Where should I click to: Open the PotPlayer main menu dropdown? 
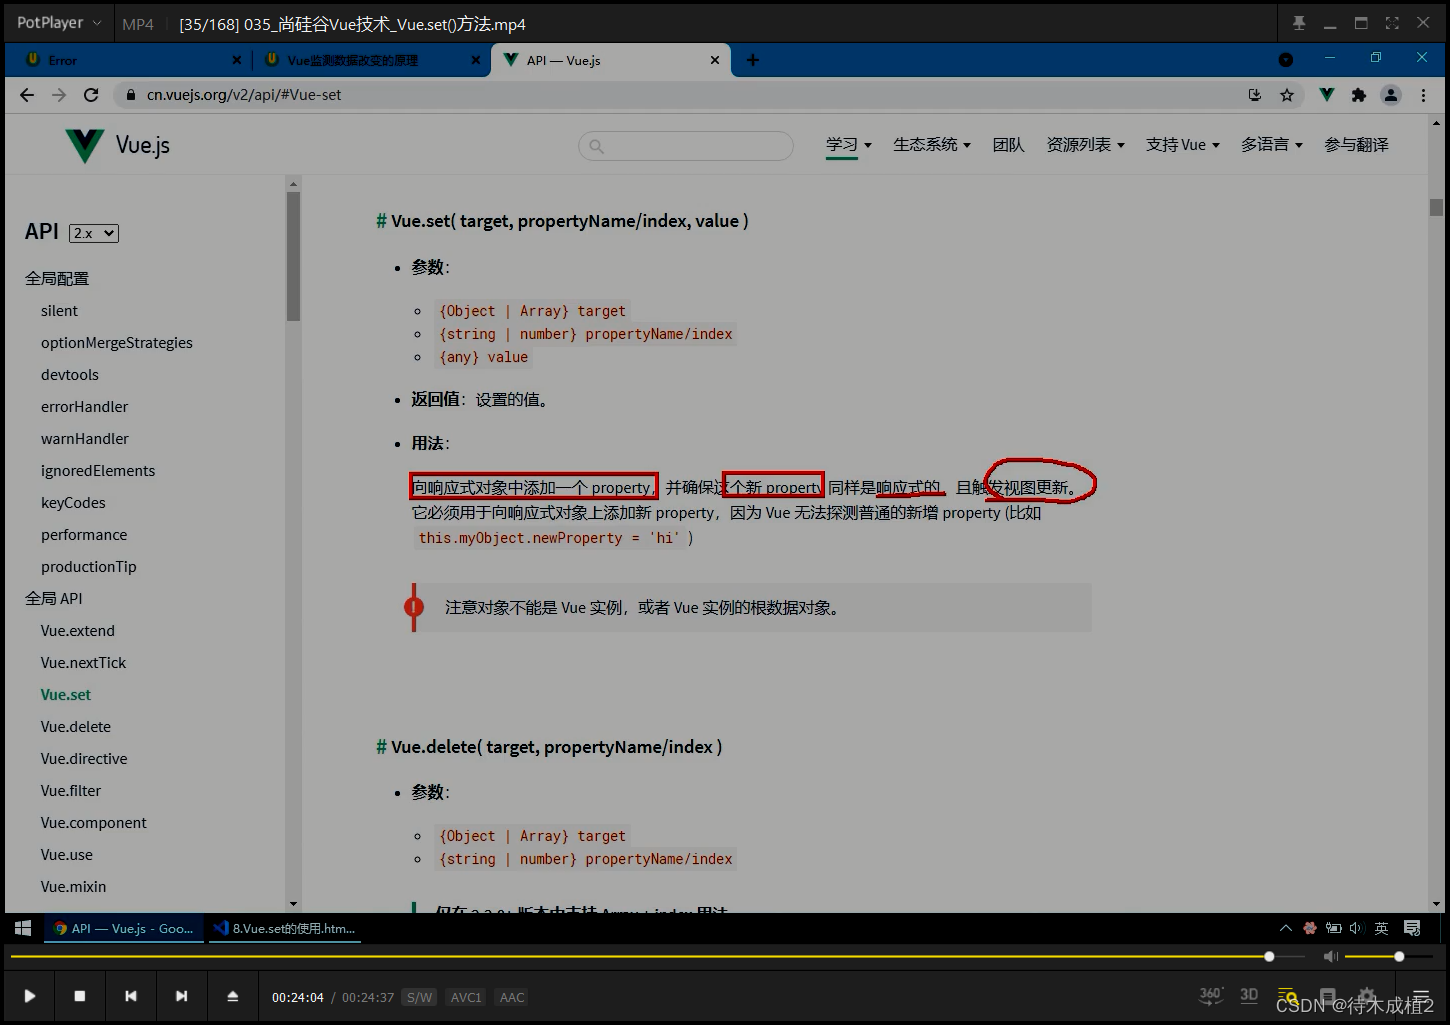pyautogui.click(x=59, y=22)
